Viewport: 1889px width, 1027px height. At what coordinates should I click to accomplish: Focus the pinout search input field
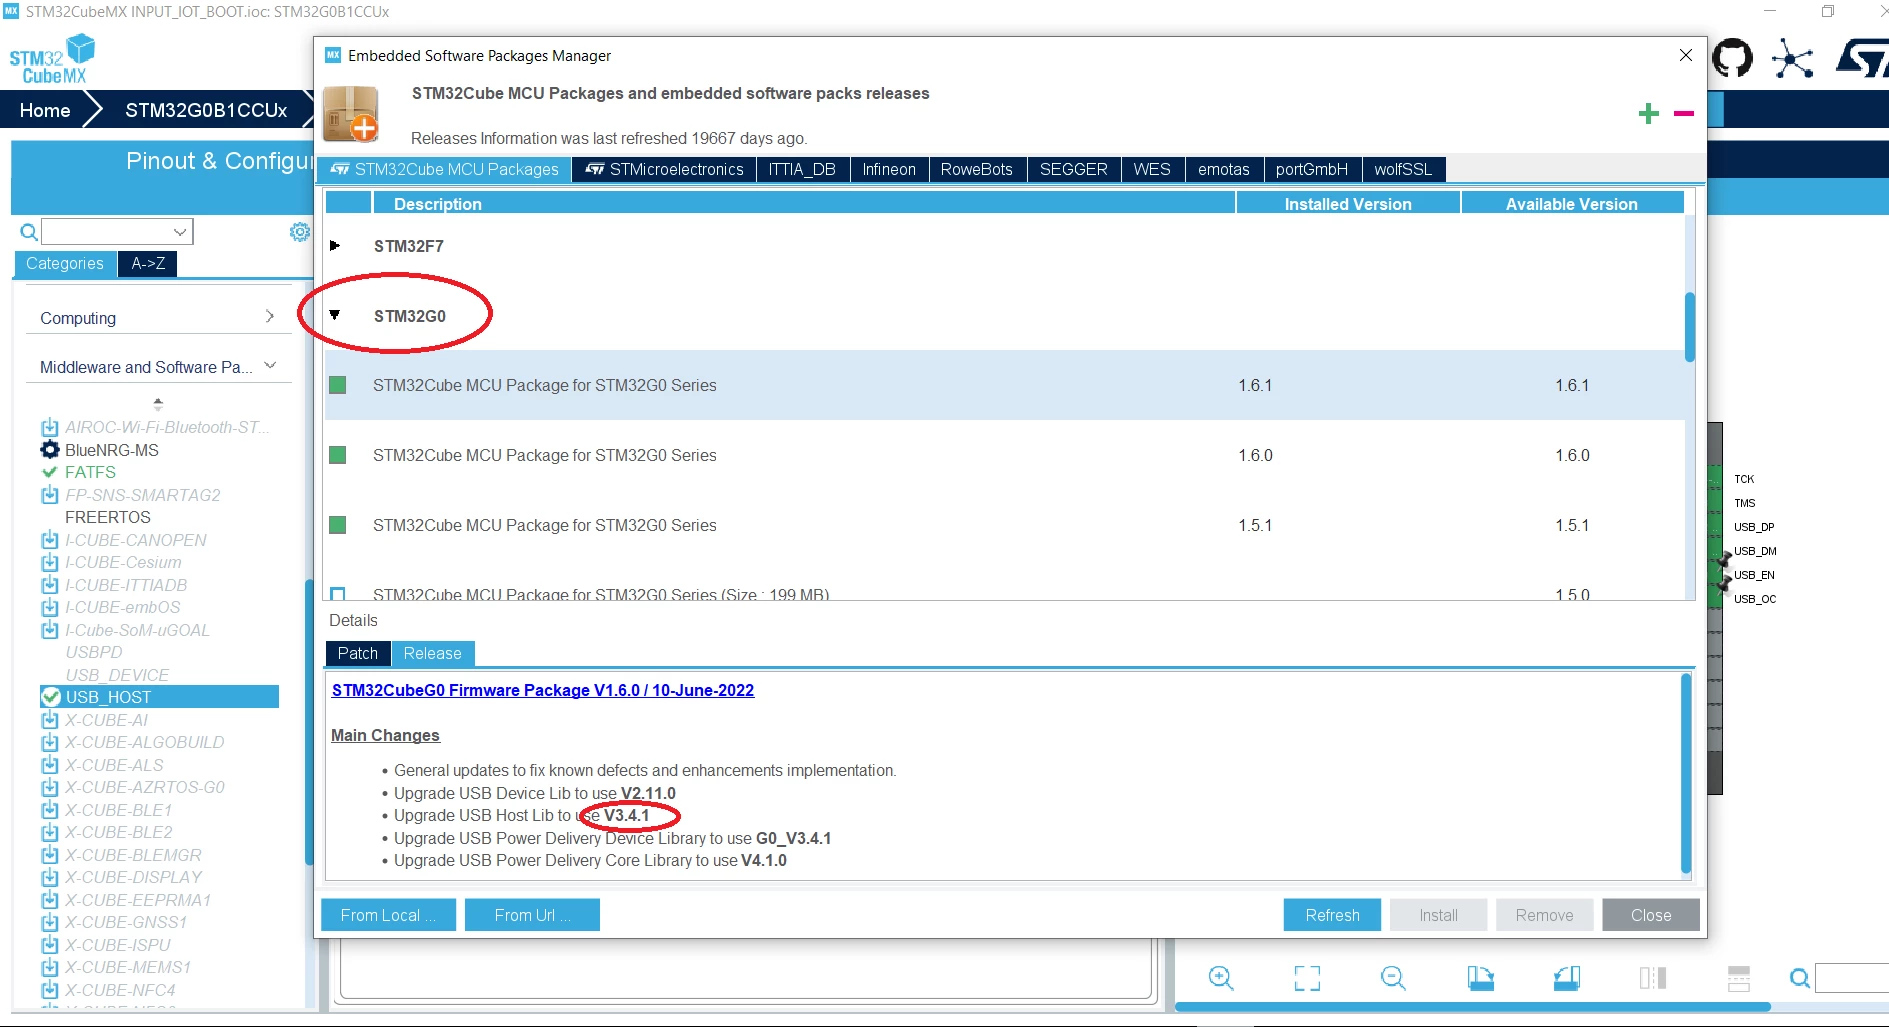[1852, 978]
